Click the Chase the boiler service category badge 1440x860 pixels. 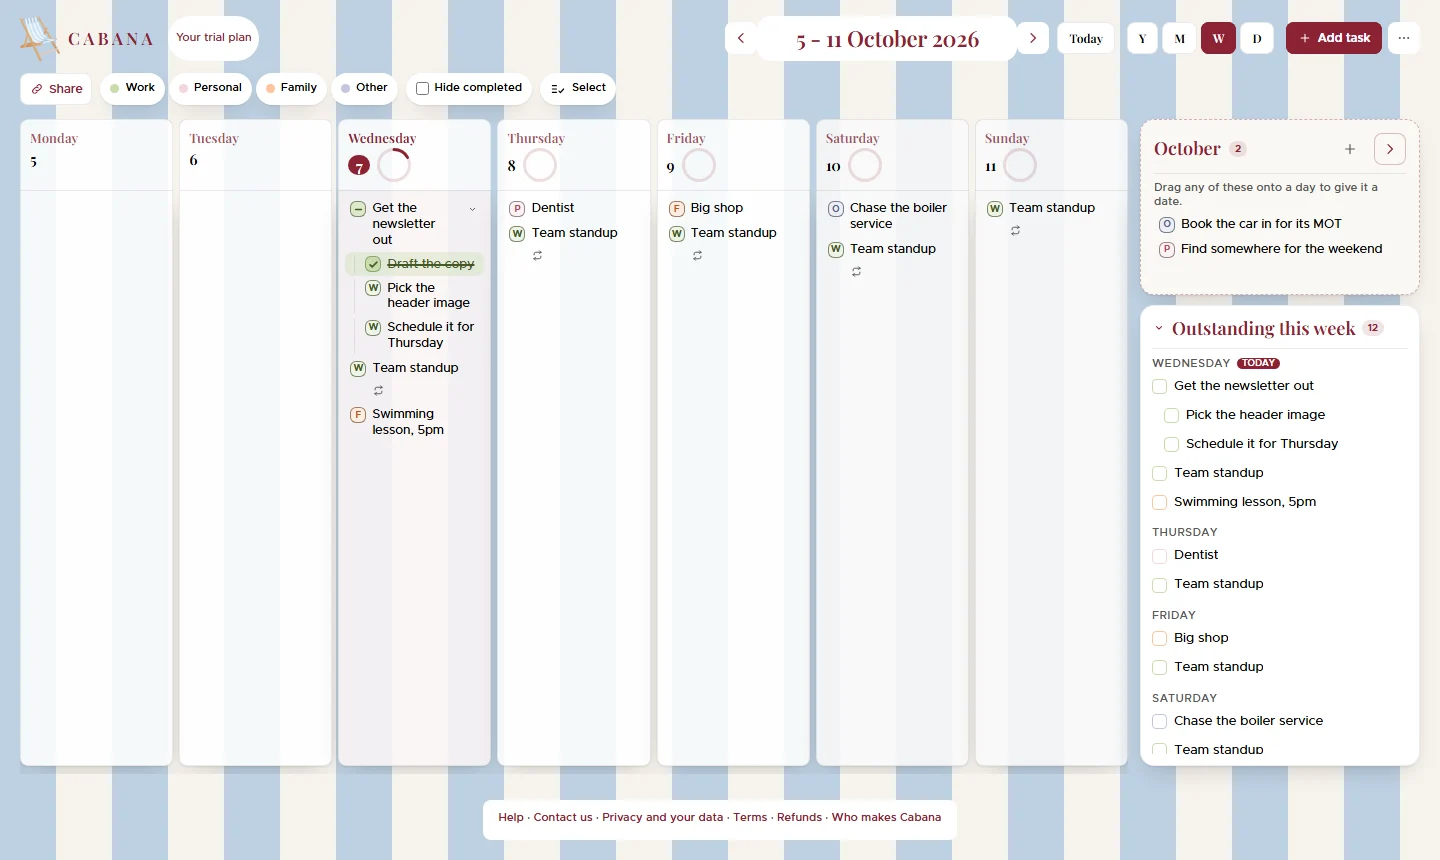pos(836,209)
